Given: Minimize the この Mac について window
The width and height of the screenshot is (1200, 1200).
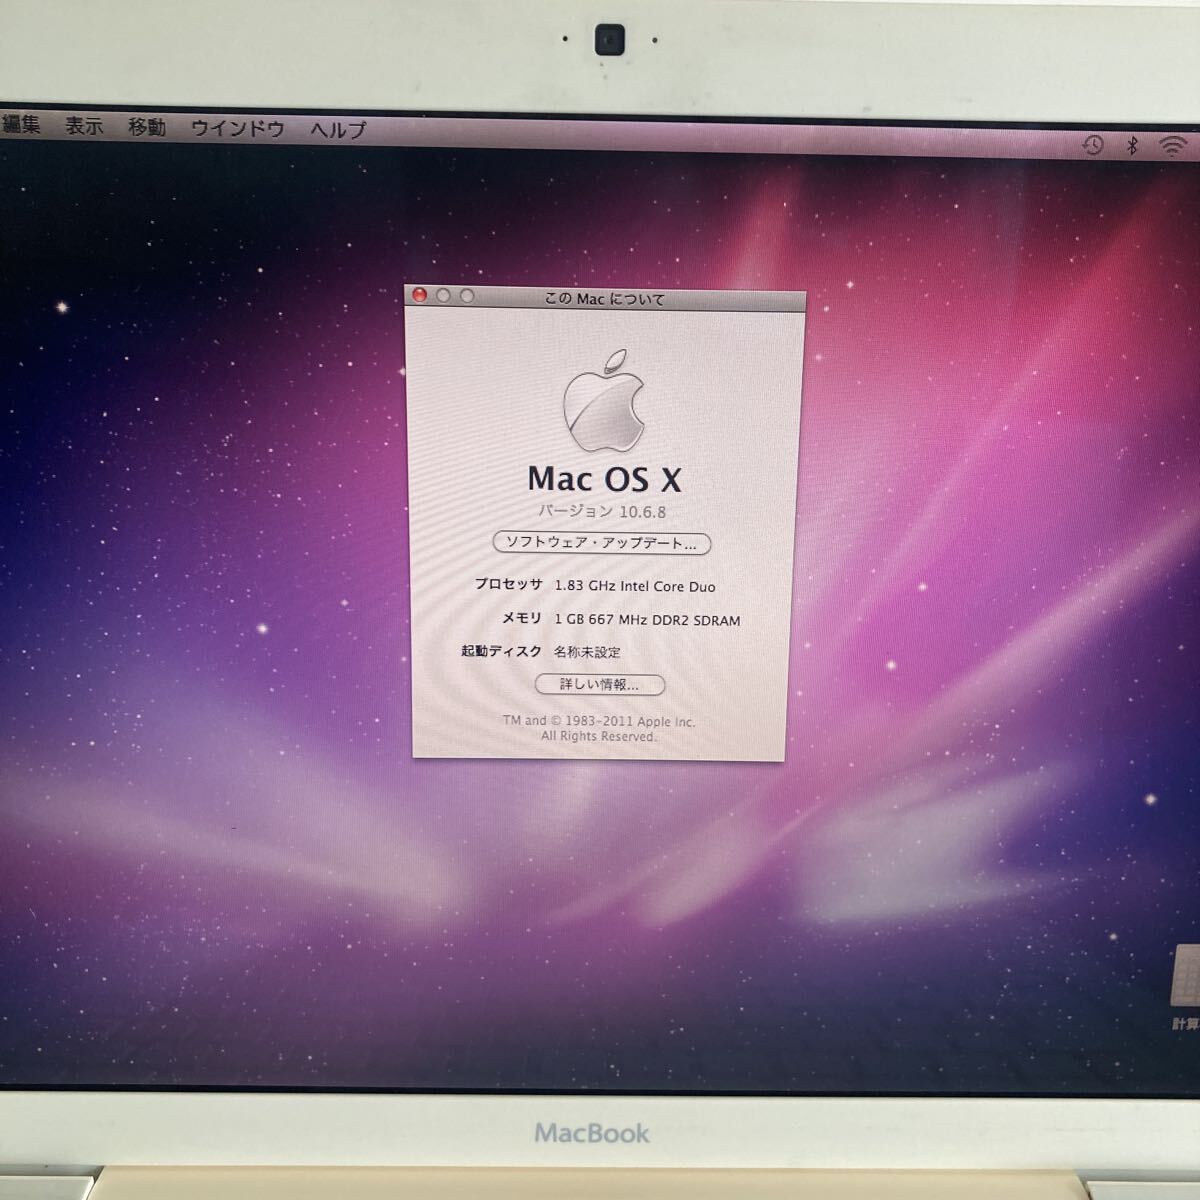Looking at the screenshot, I should click(443, 296).
